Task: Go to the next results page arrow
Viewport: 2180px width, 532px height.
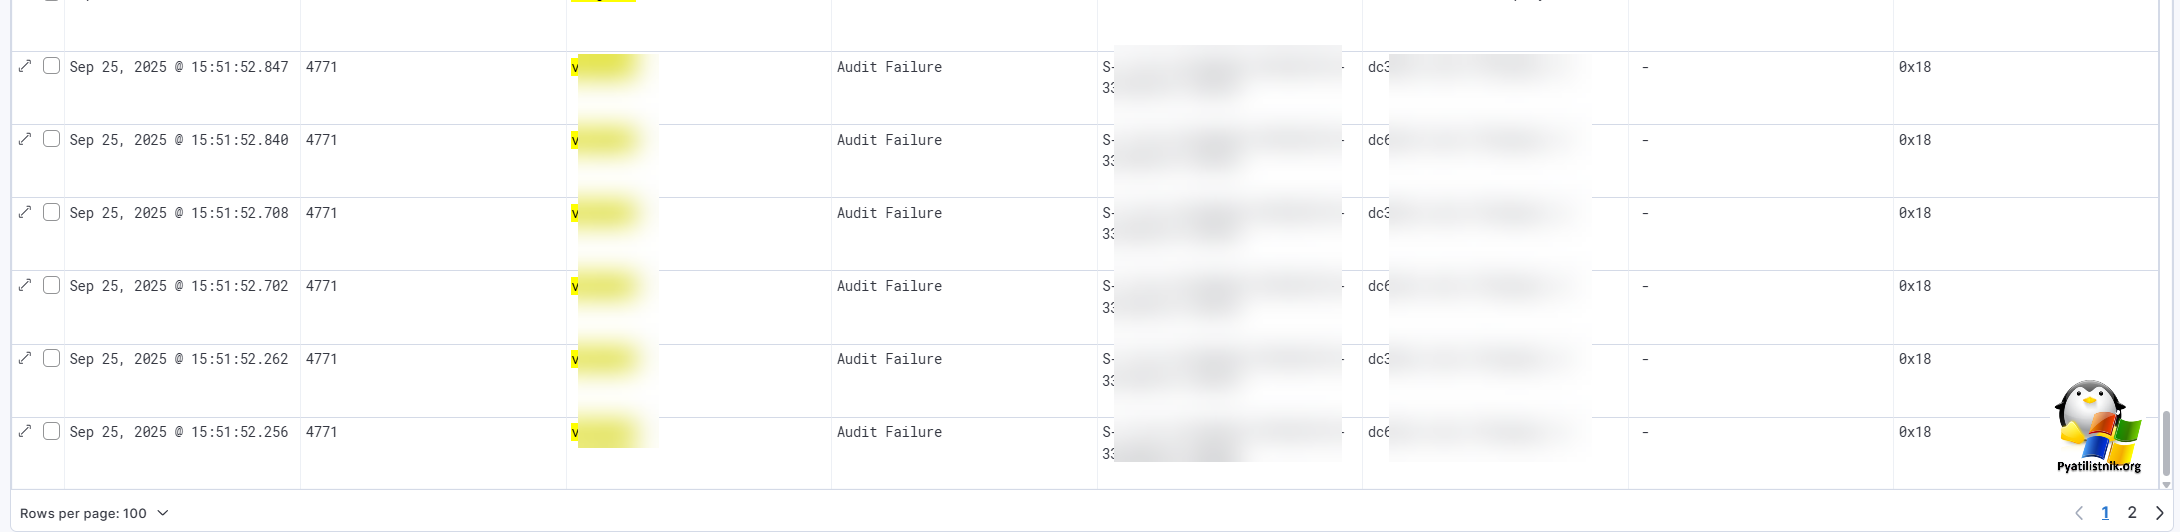Action: [2159, 513]
